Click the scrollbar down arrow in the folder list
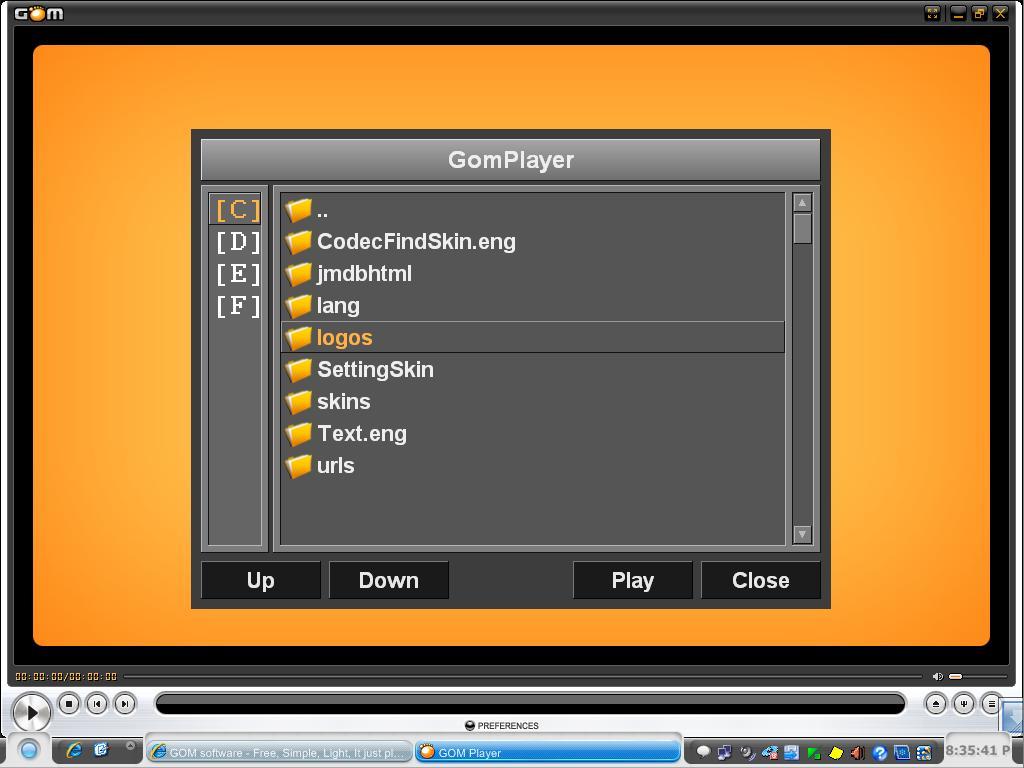Screen dimensions: 1024x768 pos(800,535)
